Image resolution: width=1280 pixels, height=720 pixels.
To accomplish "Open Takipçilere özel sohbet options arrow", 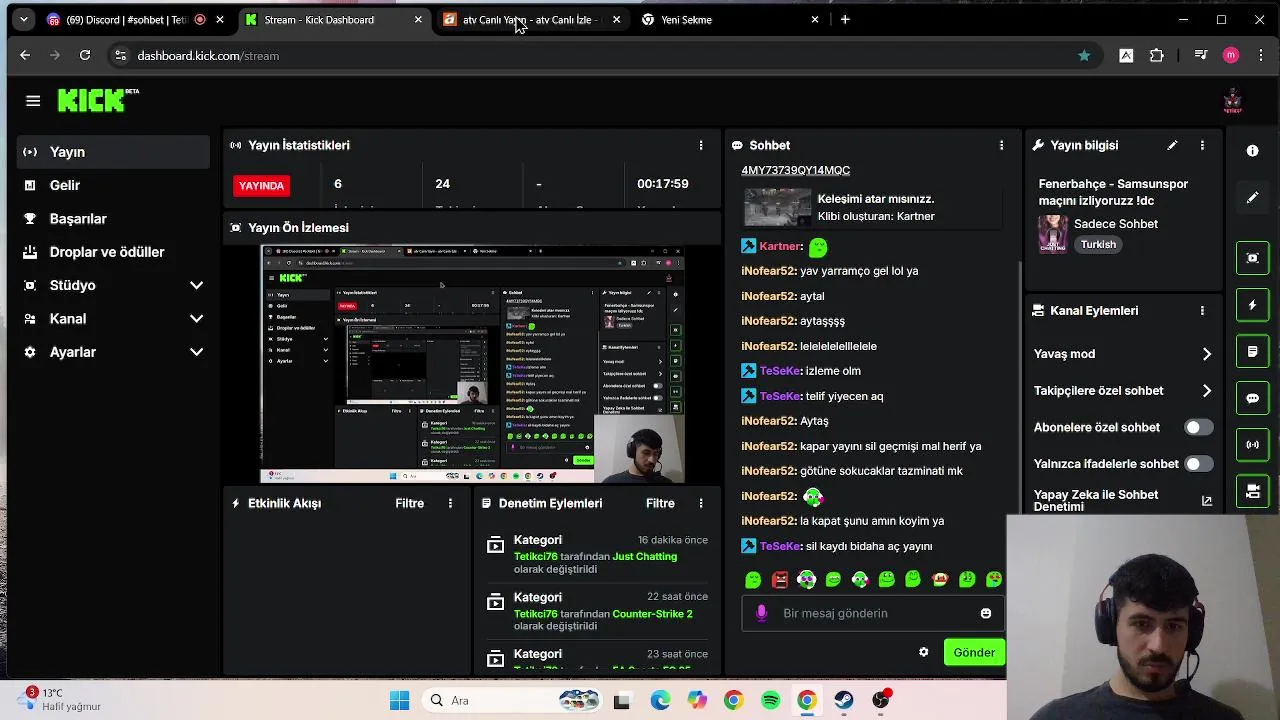I will pyautogui.click(x=1206, y=391).
